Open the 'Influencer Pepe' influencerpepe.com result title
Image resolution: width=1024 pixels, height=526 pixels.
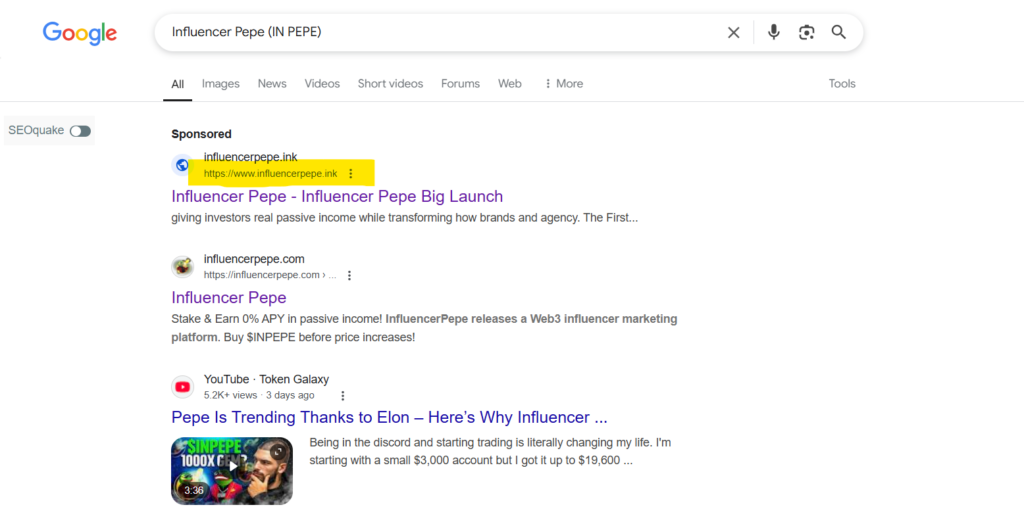229,298
